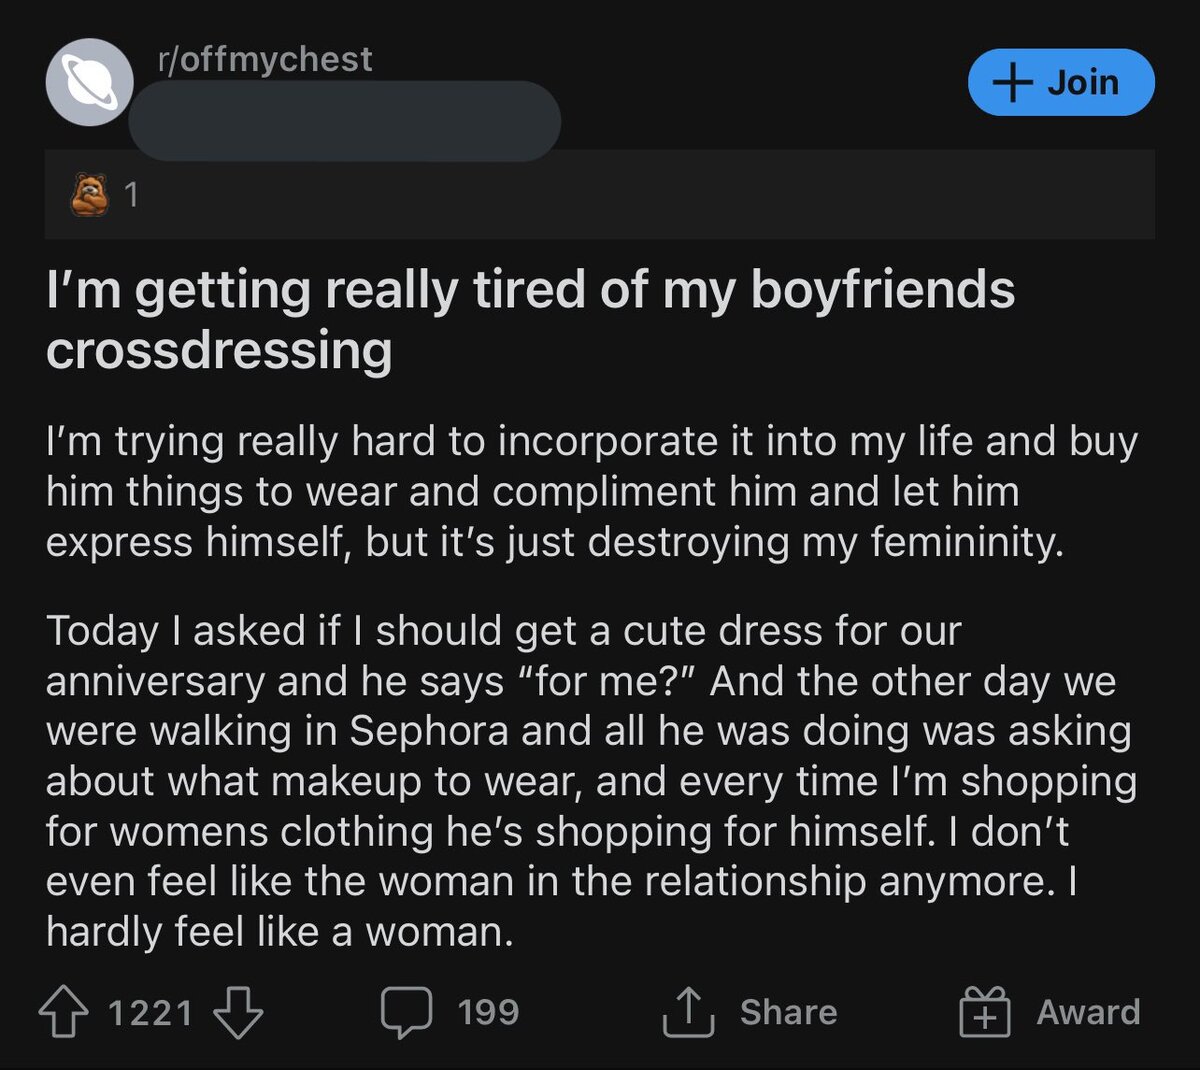Open the r/offmychest subreddit link
1200x1070 pixels.
point(265,59)
